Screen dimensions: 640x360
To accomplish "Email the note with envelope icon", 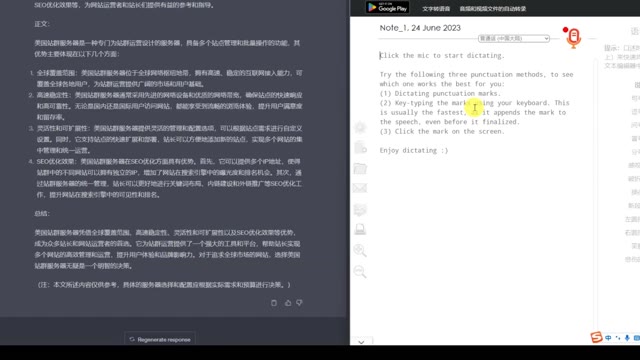I will click(x=360, y=188).
